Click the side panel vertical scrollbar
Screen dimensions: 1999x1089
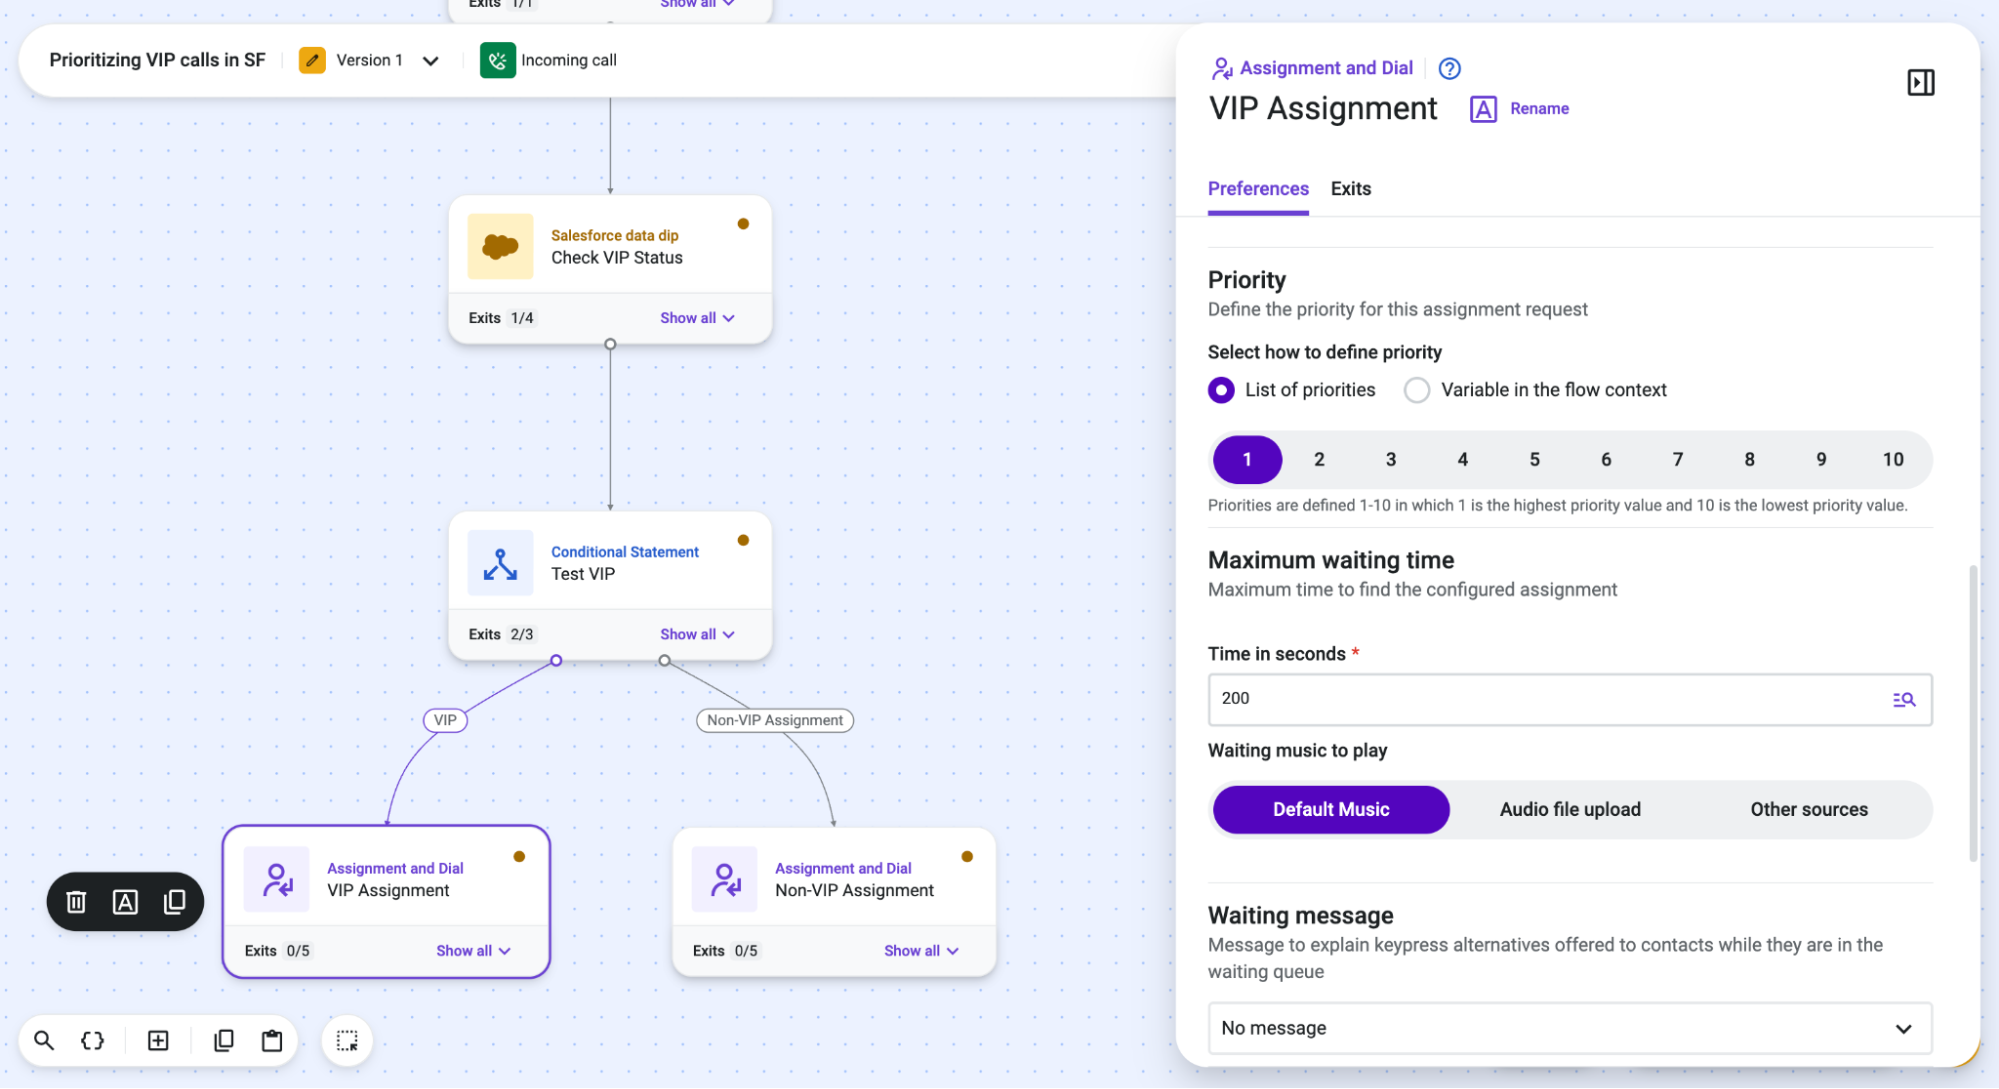pyautogui.click(x=1972, y=712)
